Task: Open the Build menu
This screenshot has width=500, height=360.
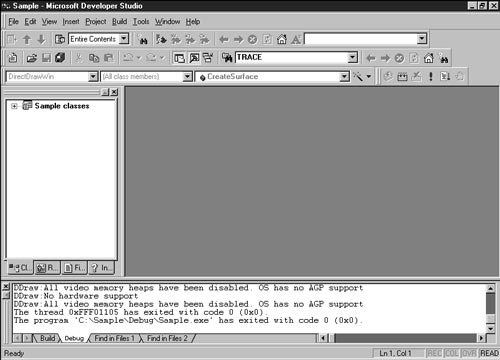Action: pyautogui.click(x=119, y=22)
